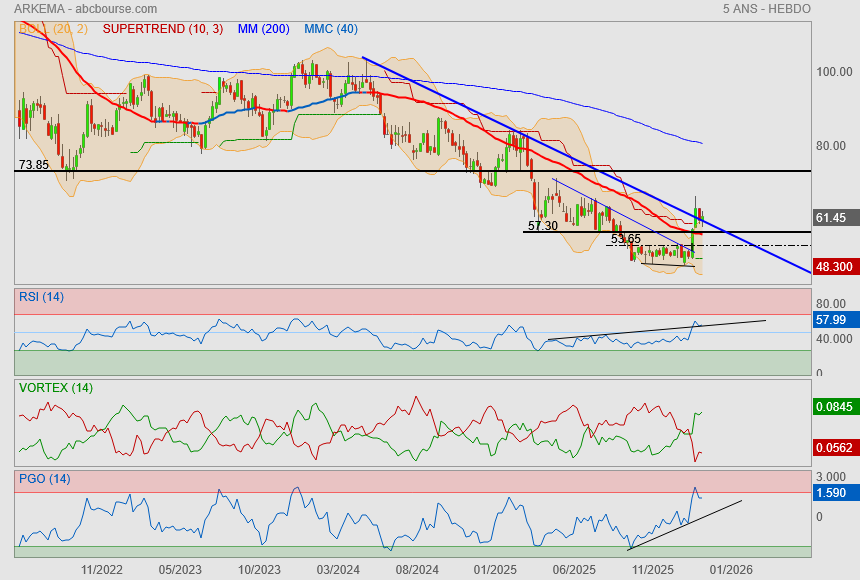The image size is (860, 580).
Task: Click the MM (200) legend label
Action: (263, 29)
